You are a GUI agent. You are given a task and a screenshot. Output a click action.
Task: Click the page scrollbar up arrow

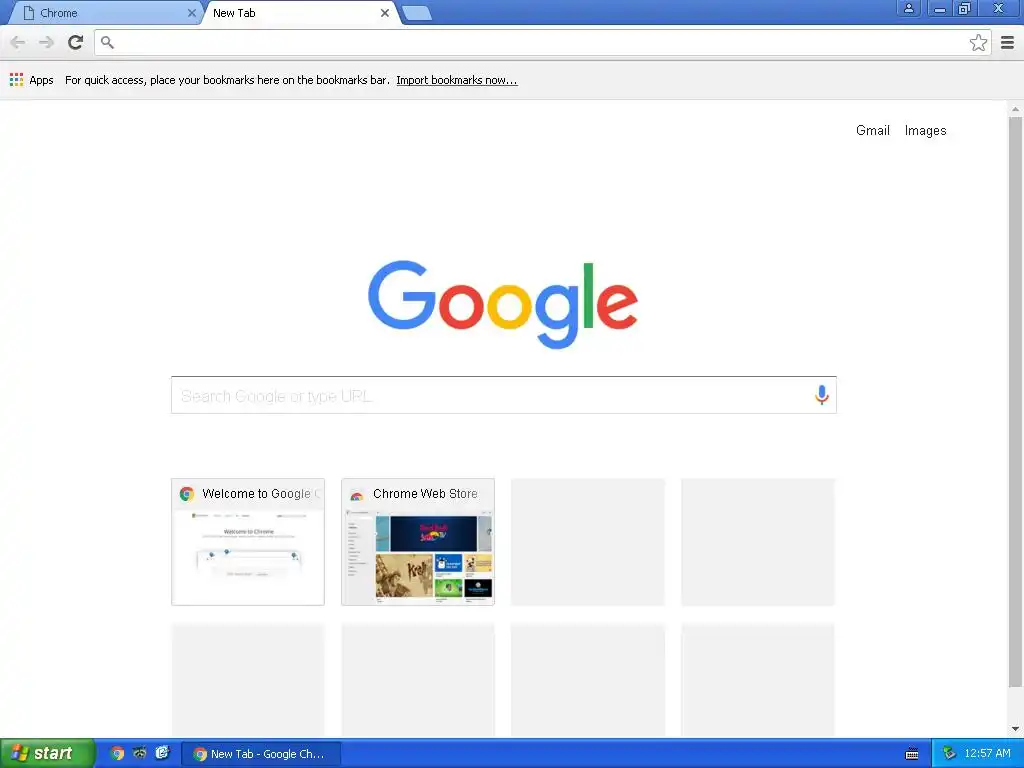pos(1015,110)
